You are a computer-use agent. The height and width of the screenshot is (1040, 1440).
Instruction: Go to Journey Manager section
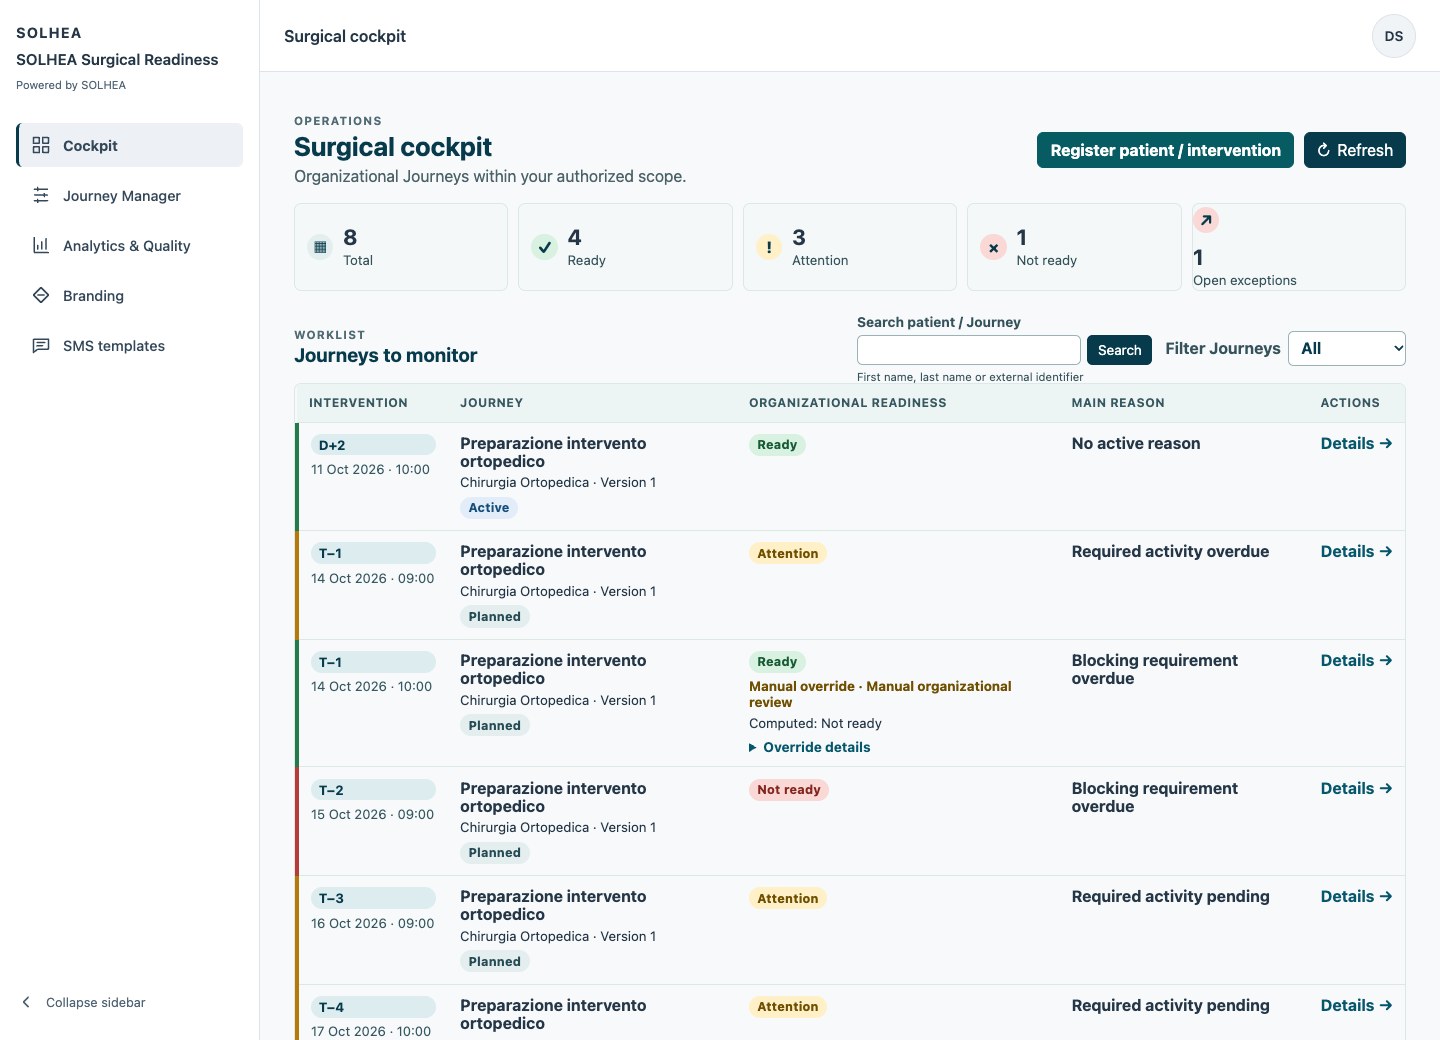pos(130,195)
